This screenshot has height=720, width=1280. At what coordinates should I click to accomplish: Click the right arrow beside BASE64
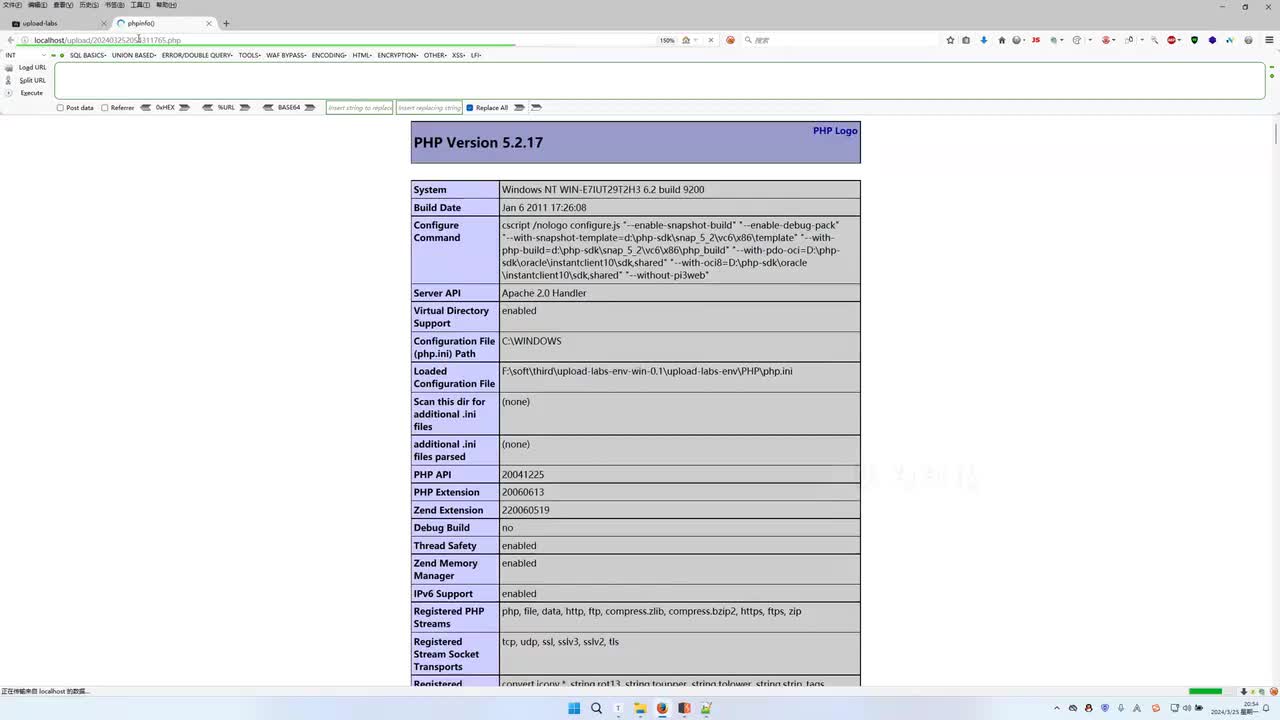(x=310, y=107)
